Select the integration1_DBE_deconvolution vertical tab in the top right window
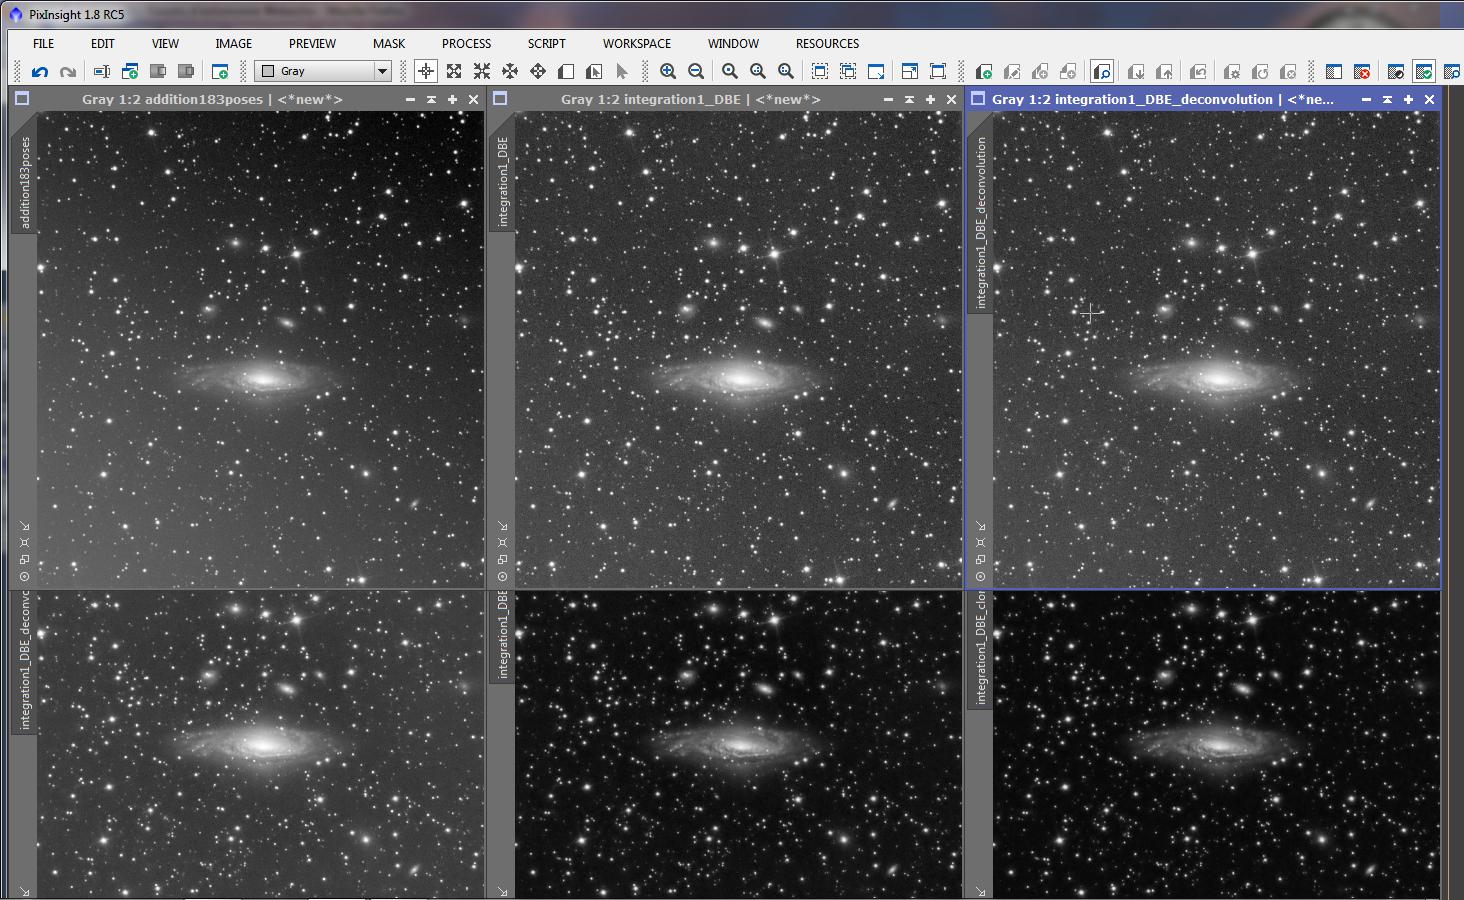This screenshot has height=900, width=1464. point(981,222)
